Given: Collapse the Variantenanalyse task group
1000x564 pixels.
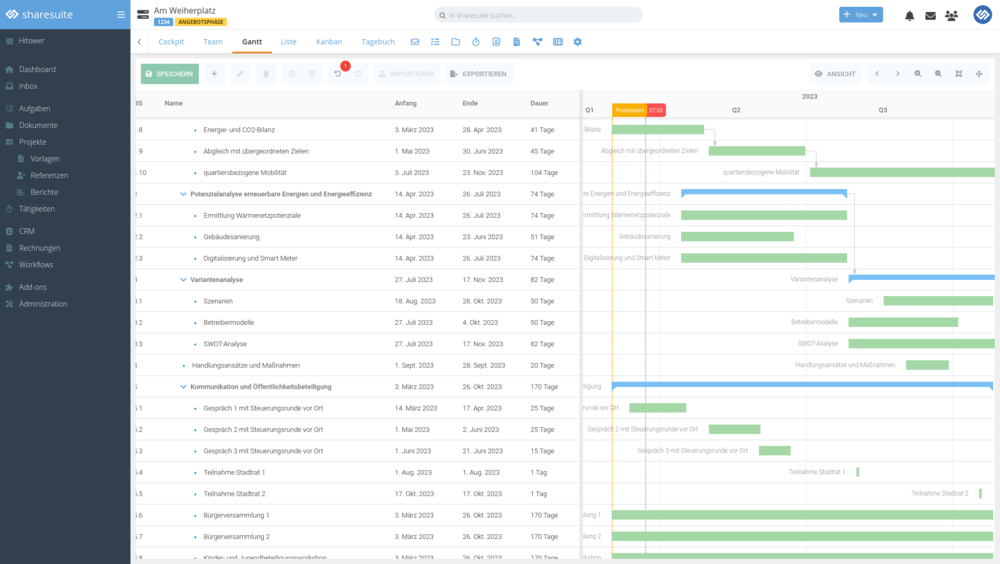Looking at the screenshot, I should 183,280.
